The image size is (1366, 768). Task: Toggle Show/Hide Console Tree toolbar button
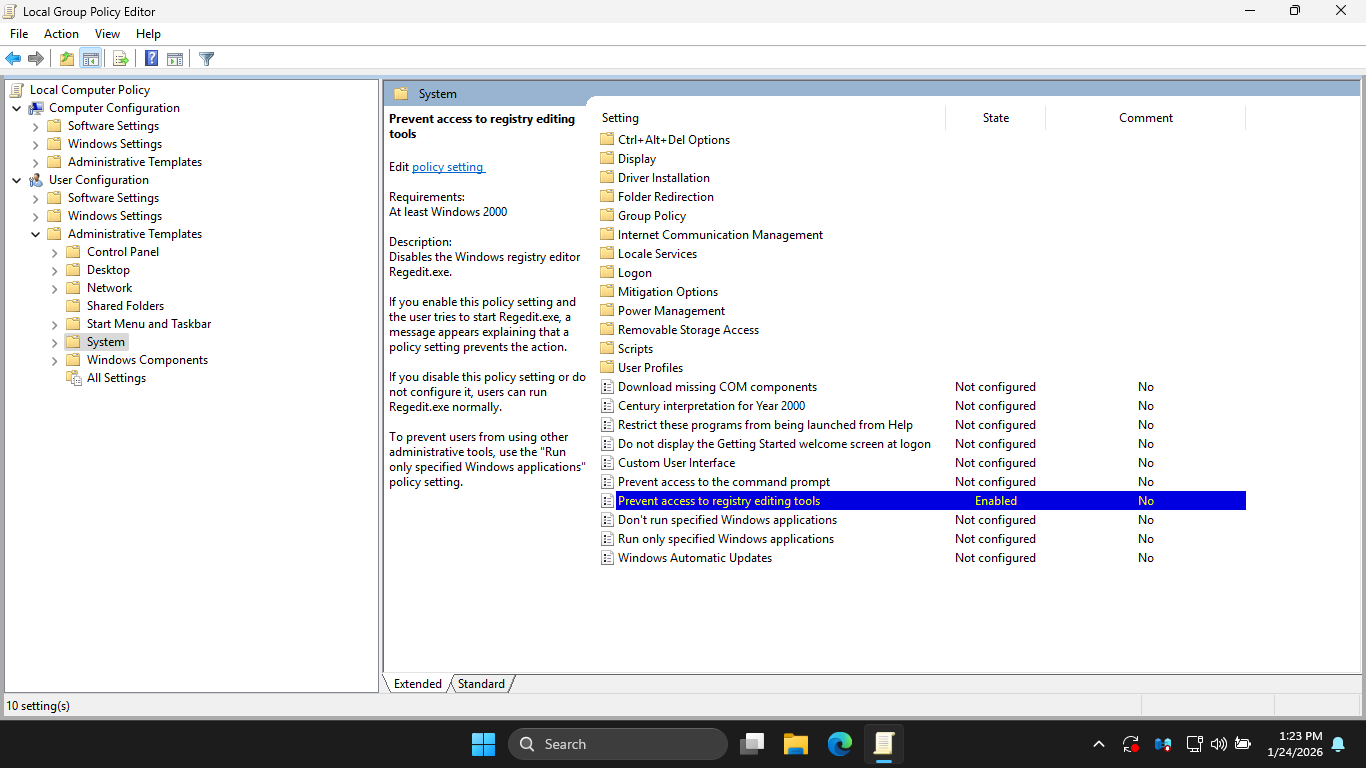click(x=90, y=59)
